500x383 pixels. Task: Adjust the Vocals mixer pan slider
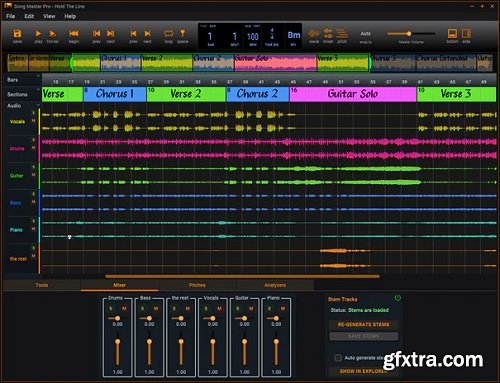tap(213, 318)
